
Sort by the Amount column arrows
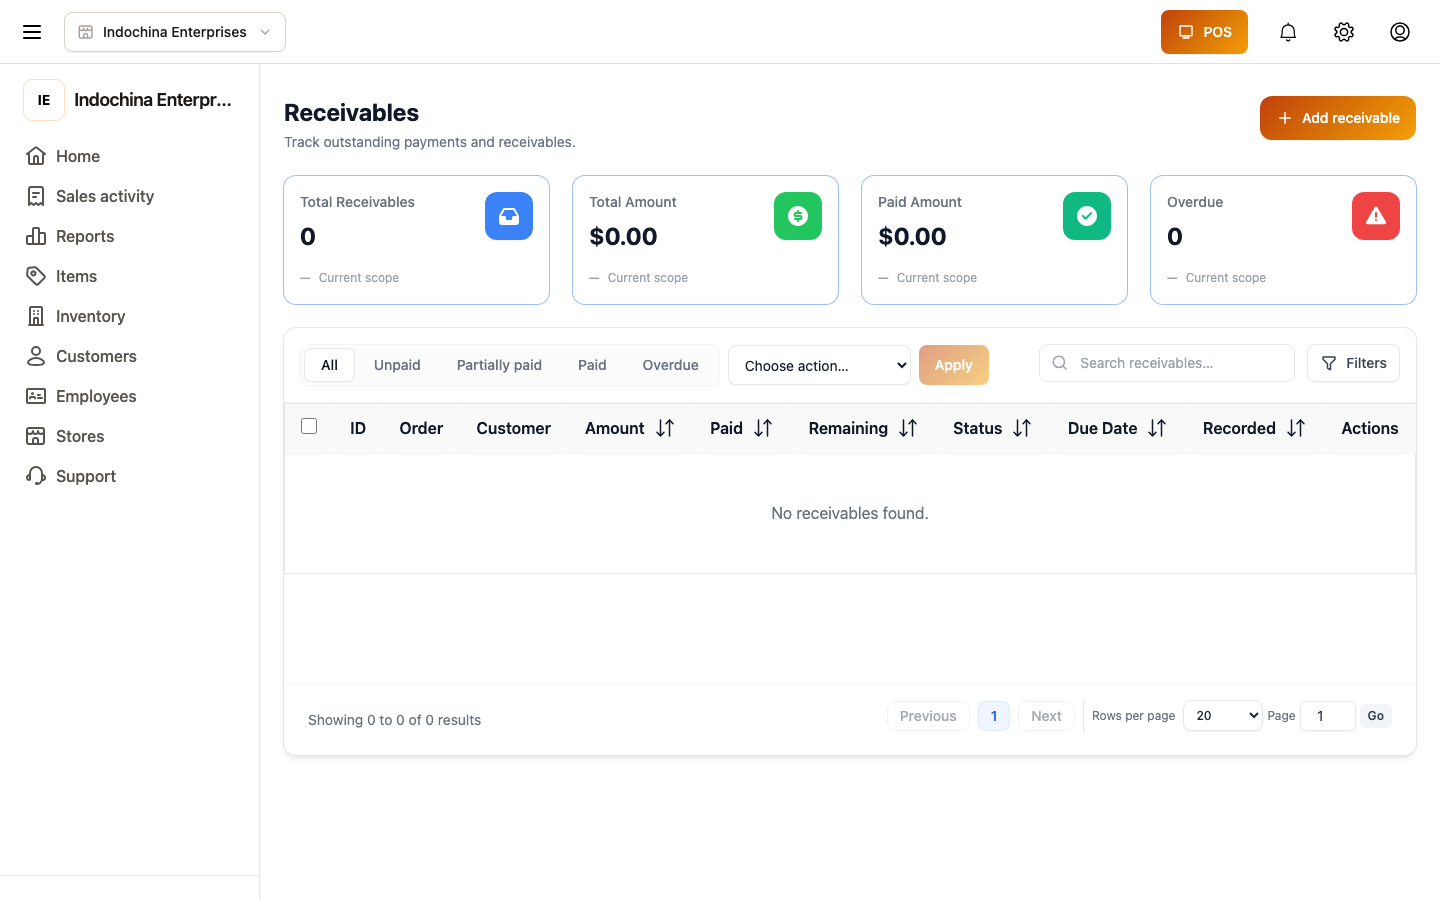tap(665, 428)
